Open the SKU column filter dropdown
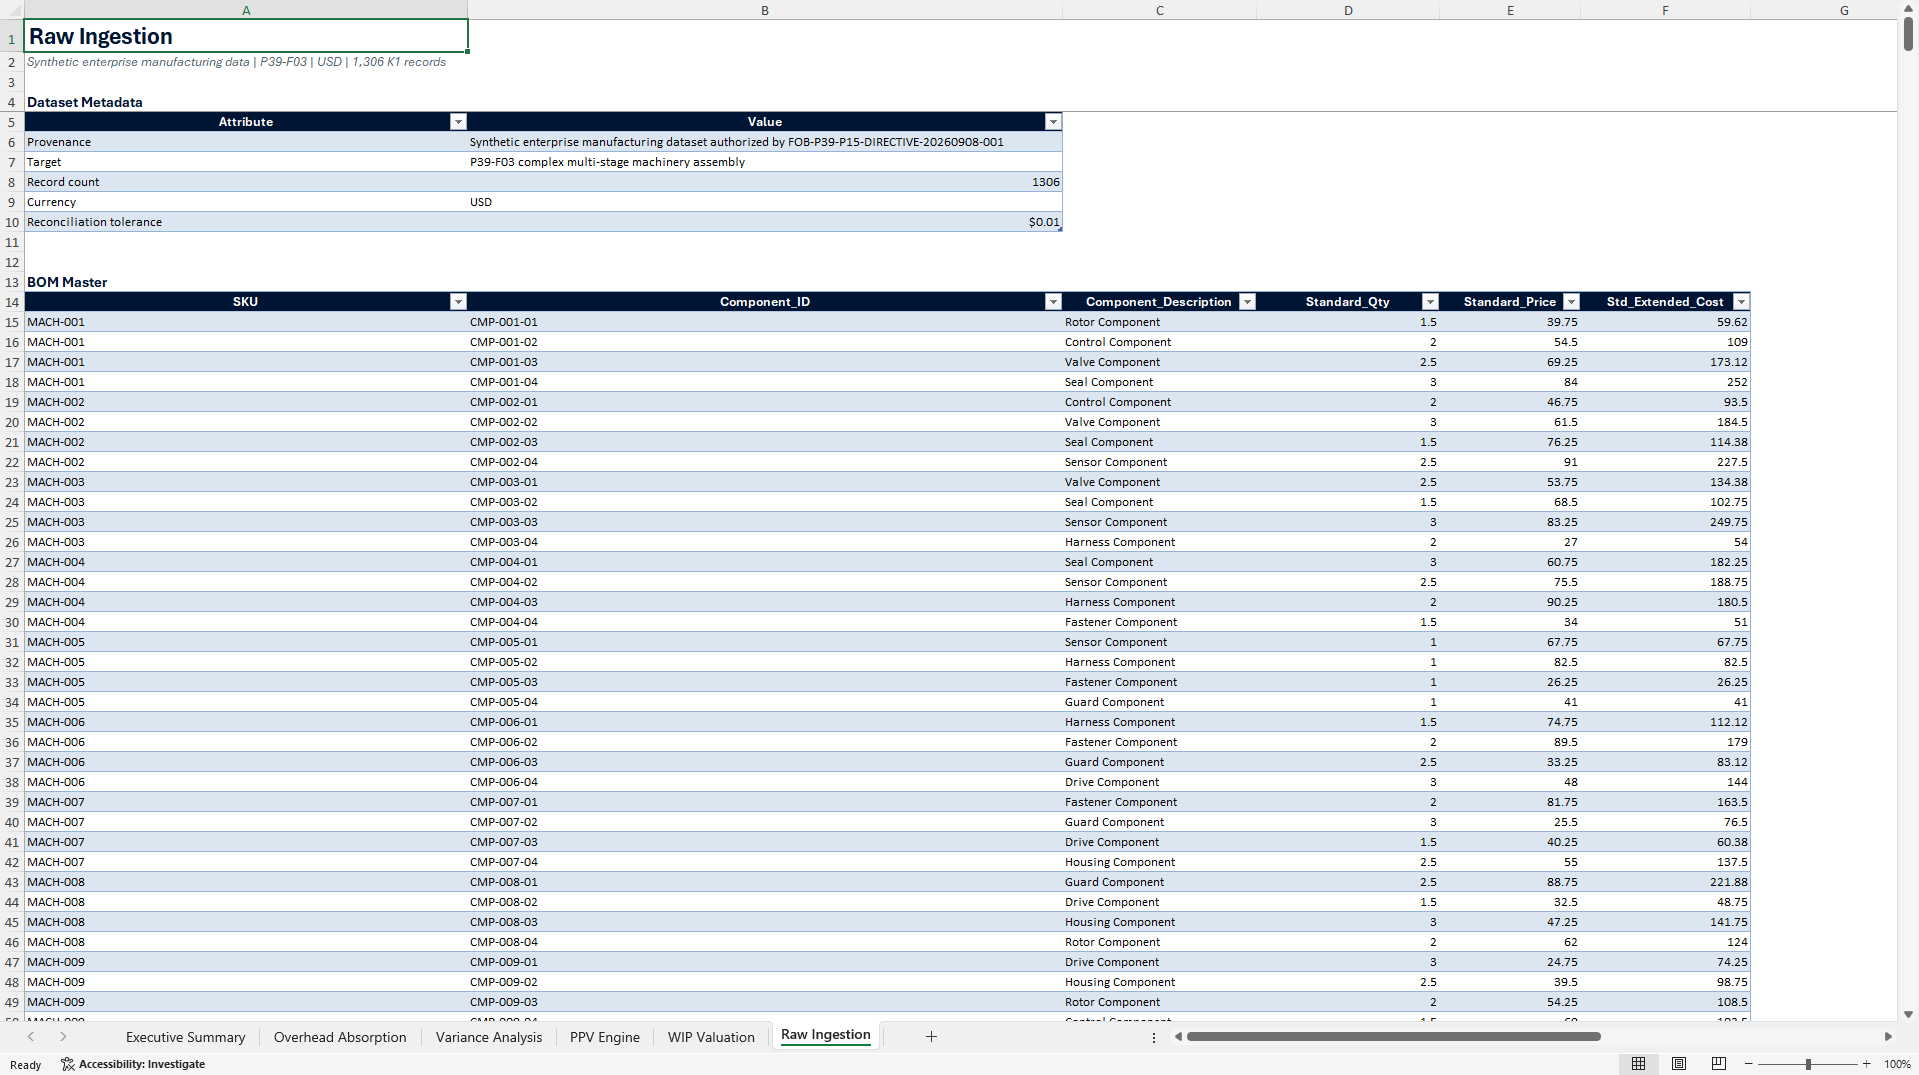The image size is (1919, 1075). (458, 302)
